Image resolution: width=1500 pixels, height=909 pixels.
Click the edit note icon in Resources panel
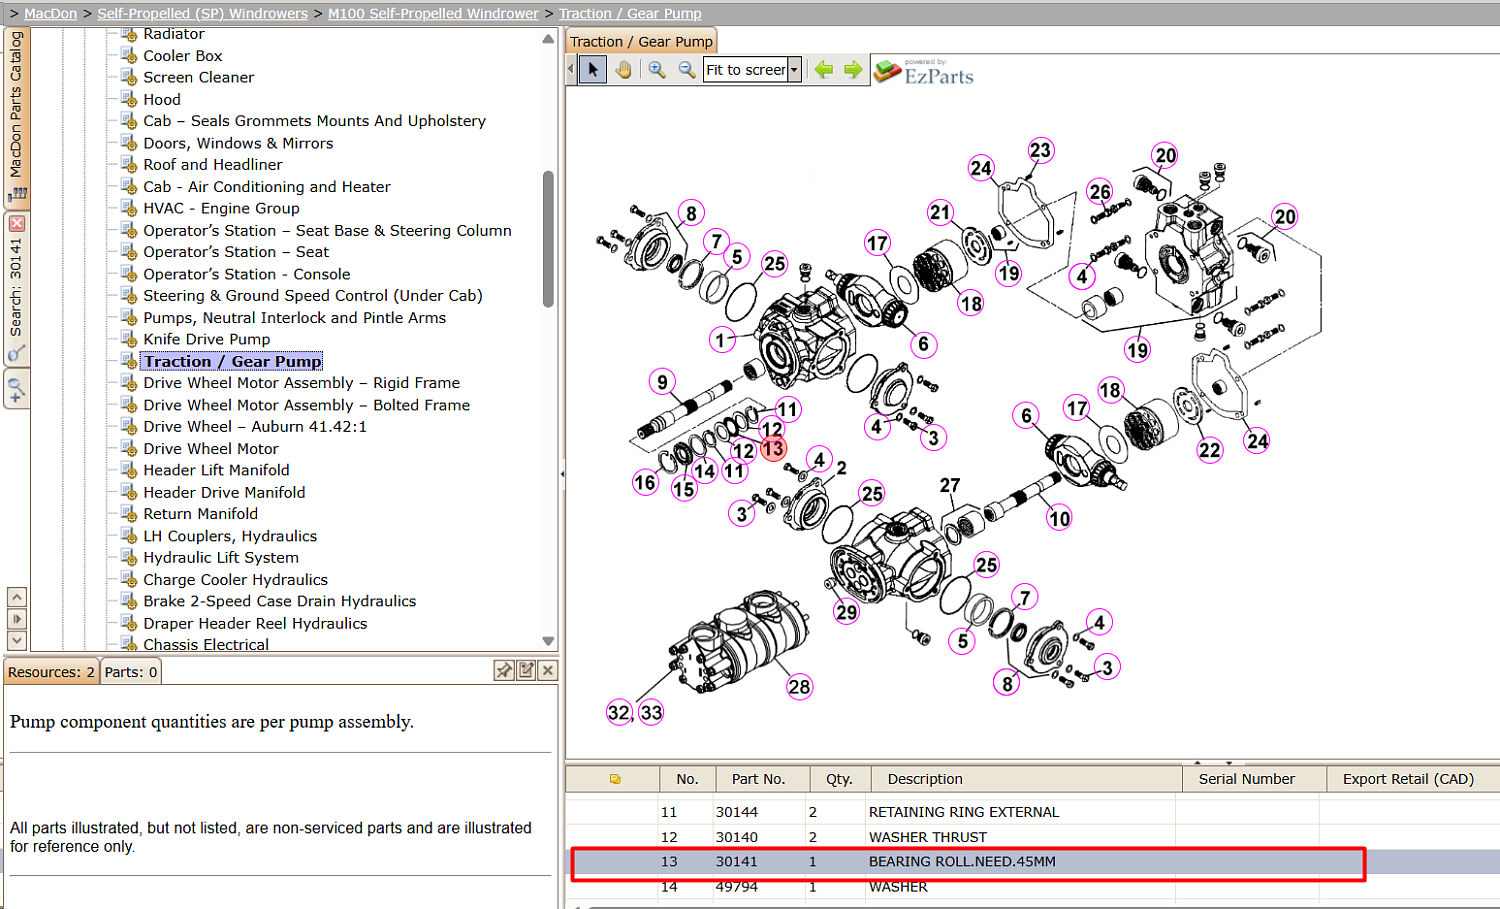tap(526, 671)
